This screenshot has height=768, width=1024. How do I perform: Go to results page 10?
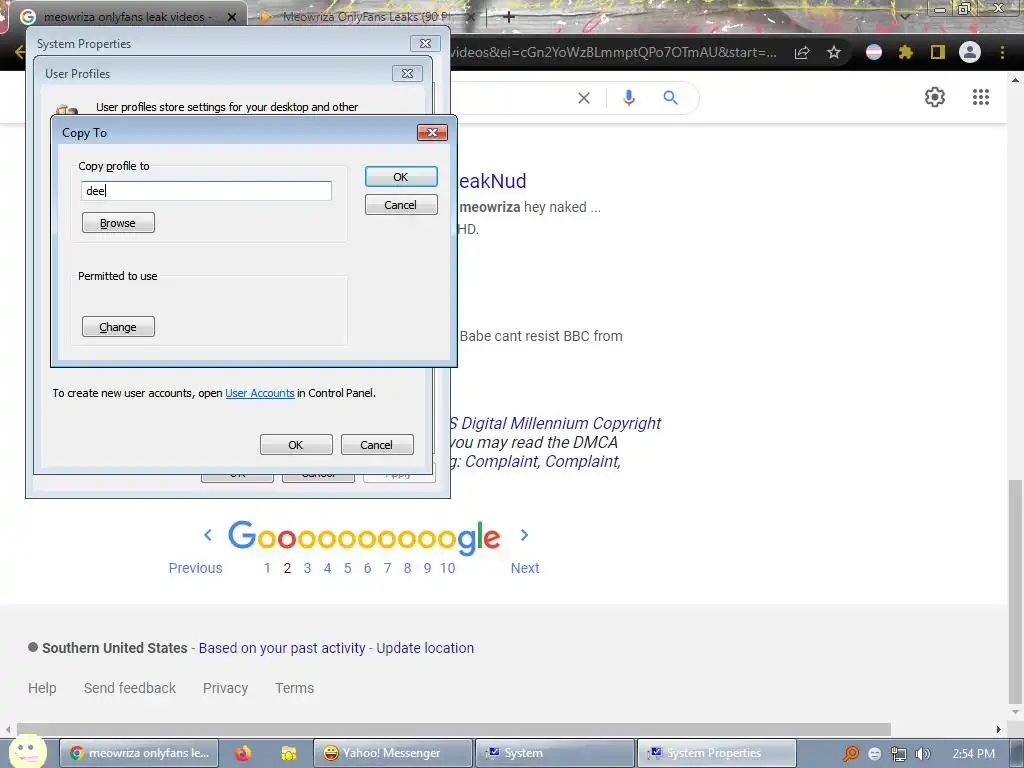coord(447,568)
